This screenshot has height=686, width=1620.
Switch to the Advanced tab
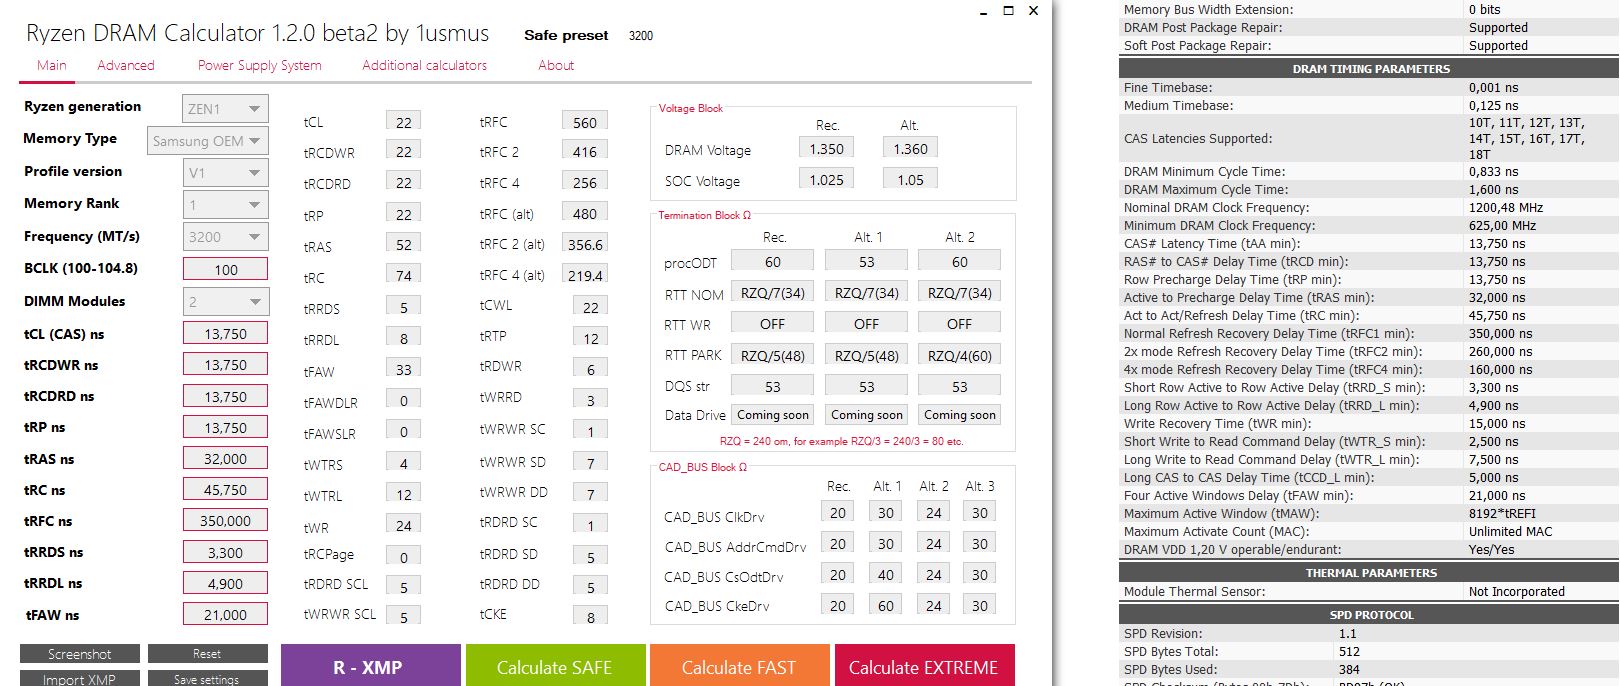pyautogui.click(x=126, y=65)
